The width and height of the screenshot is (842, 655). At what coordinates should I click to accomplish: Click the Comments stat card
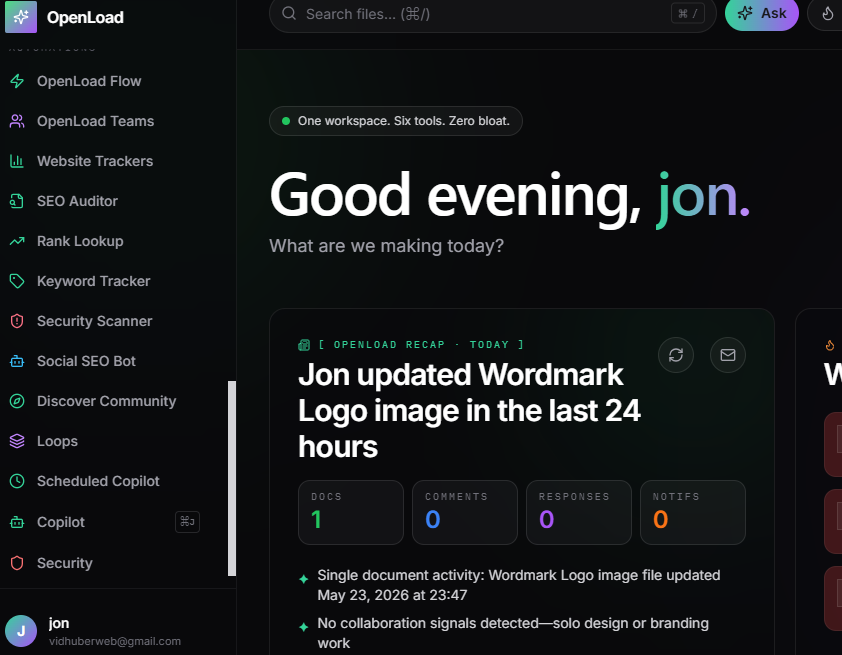(x=464, y=512)
